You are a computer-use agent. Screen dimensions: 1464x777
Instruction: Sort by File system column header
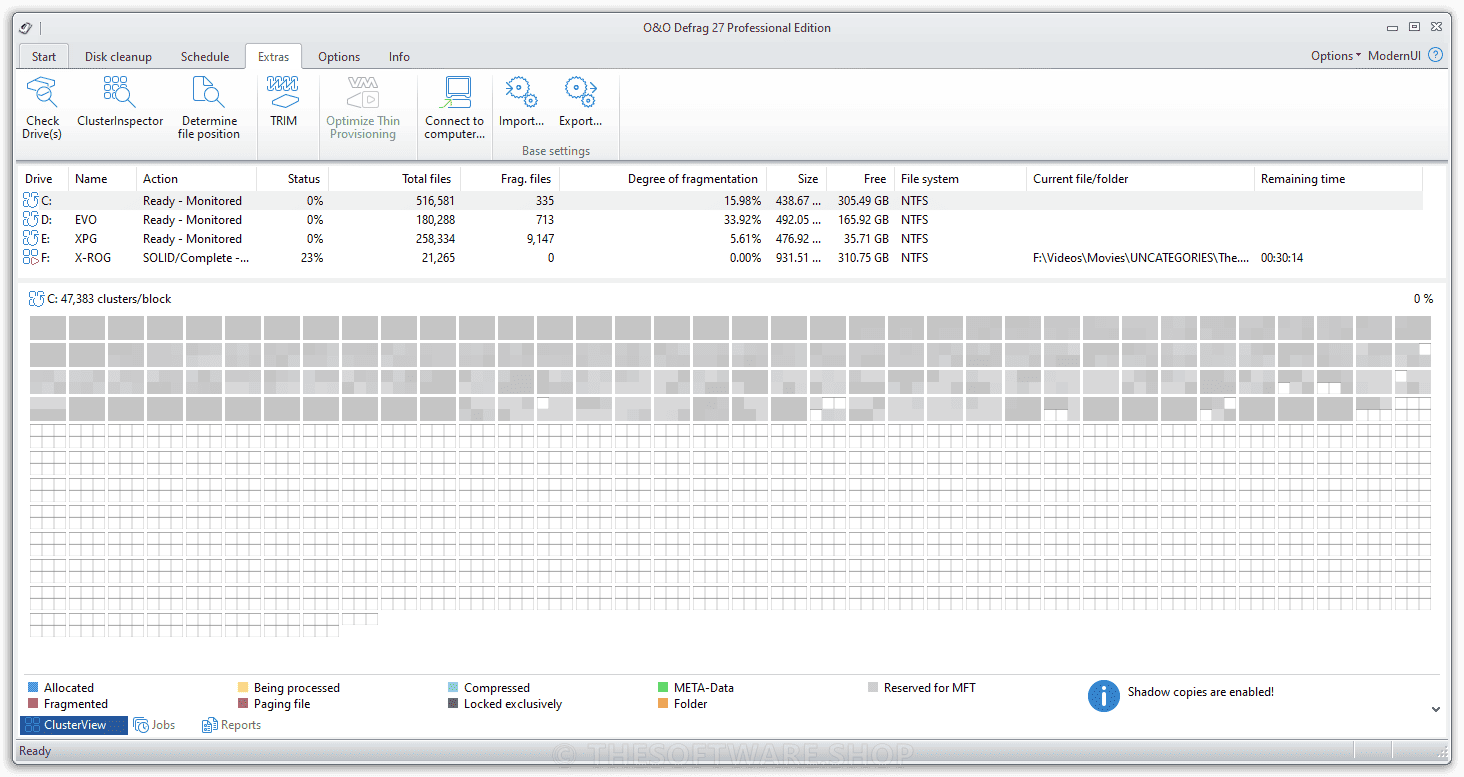click(x=960, y=179)
